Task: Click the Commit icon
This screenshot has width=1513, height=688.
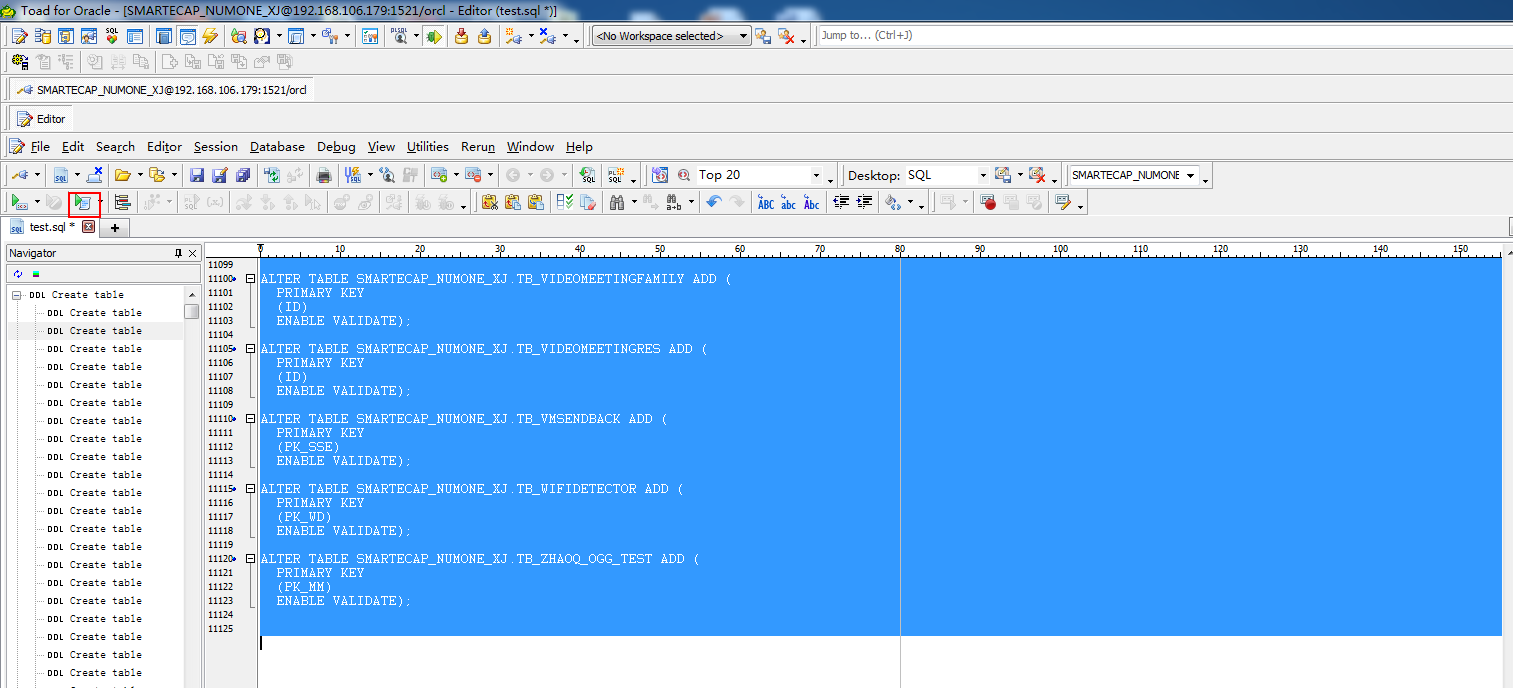Action: 461,36
